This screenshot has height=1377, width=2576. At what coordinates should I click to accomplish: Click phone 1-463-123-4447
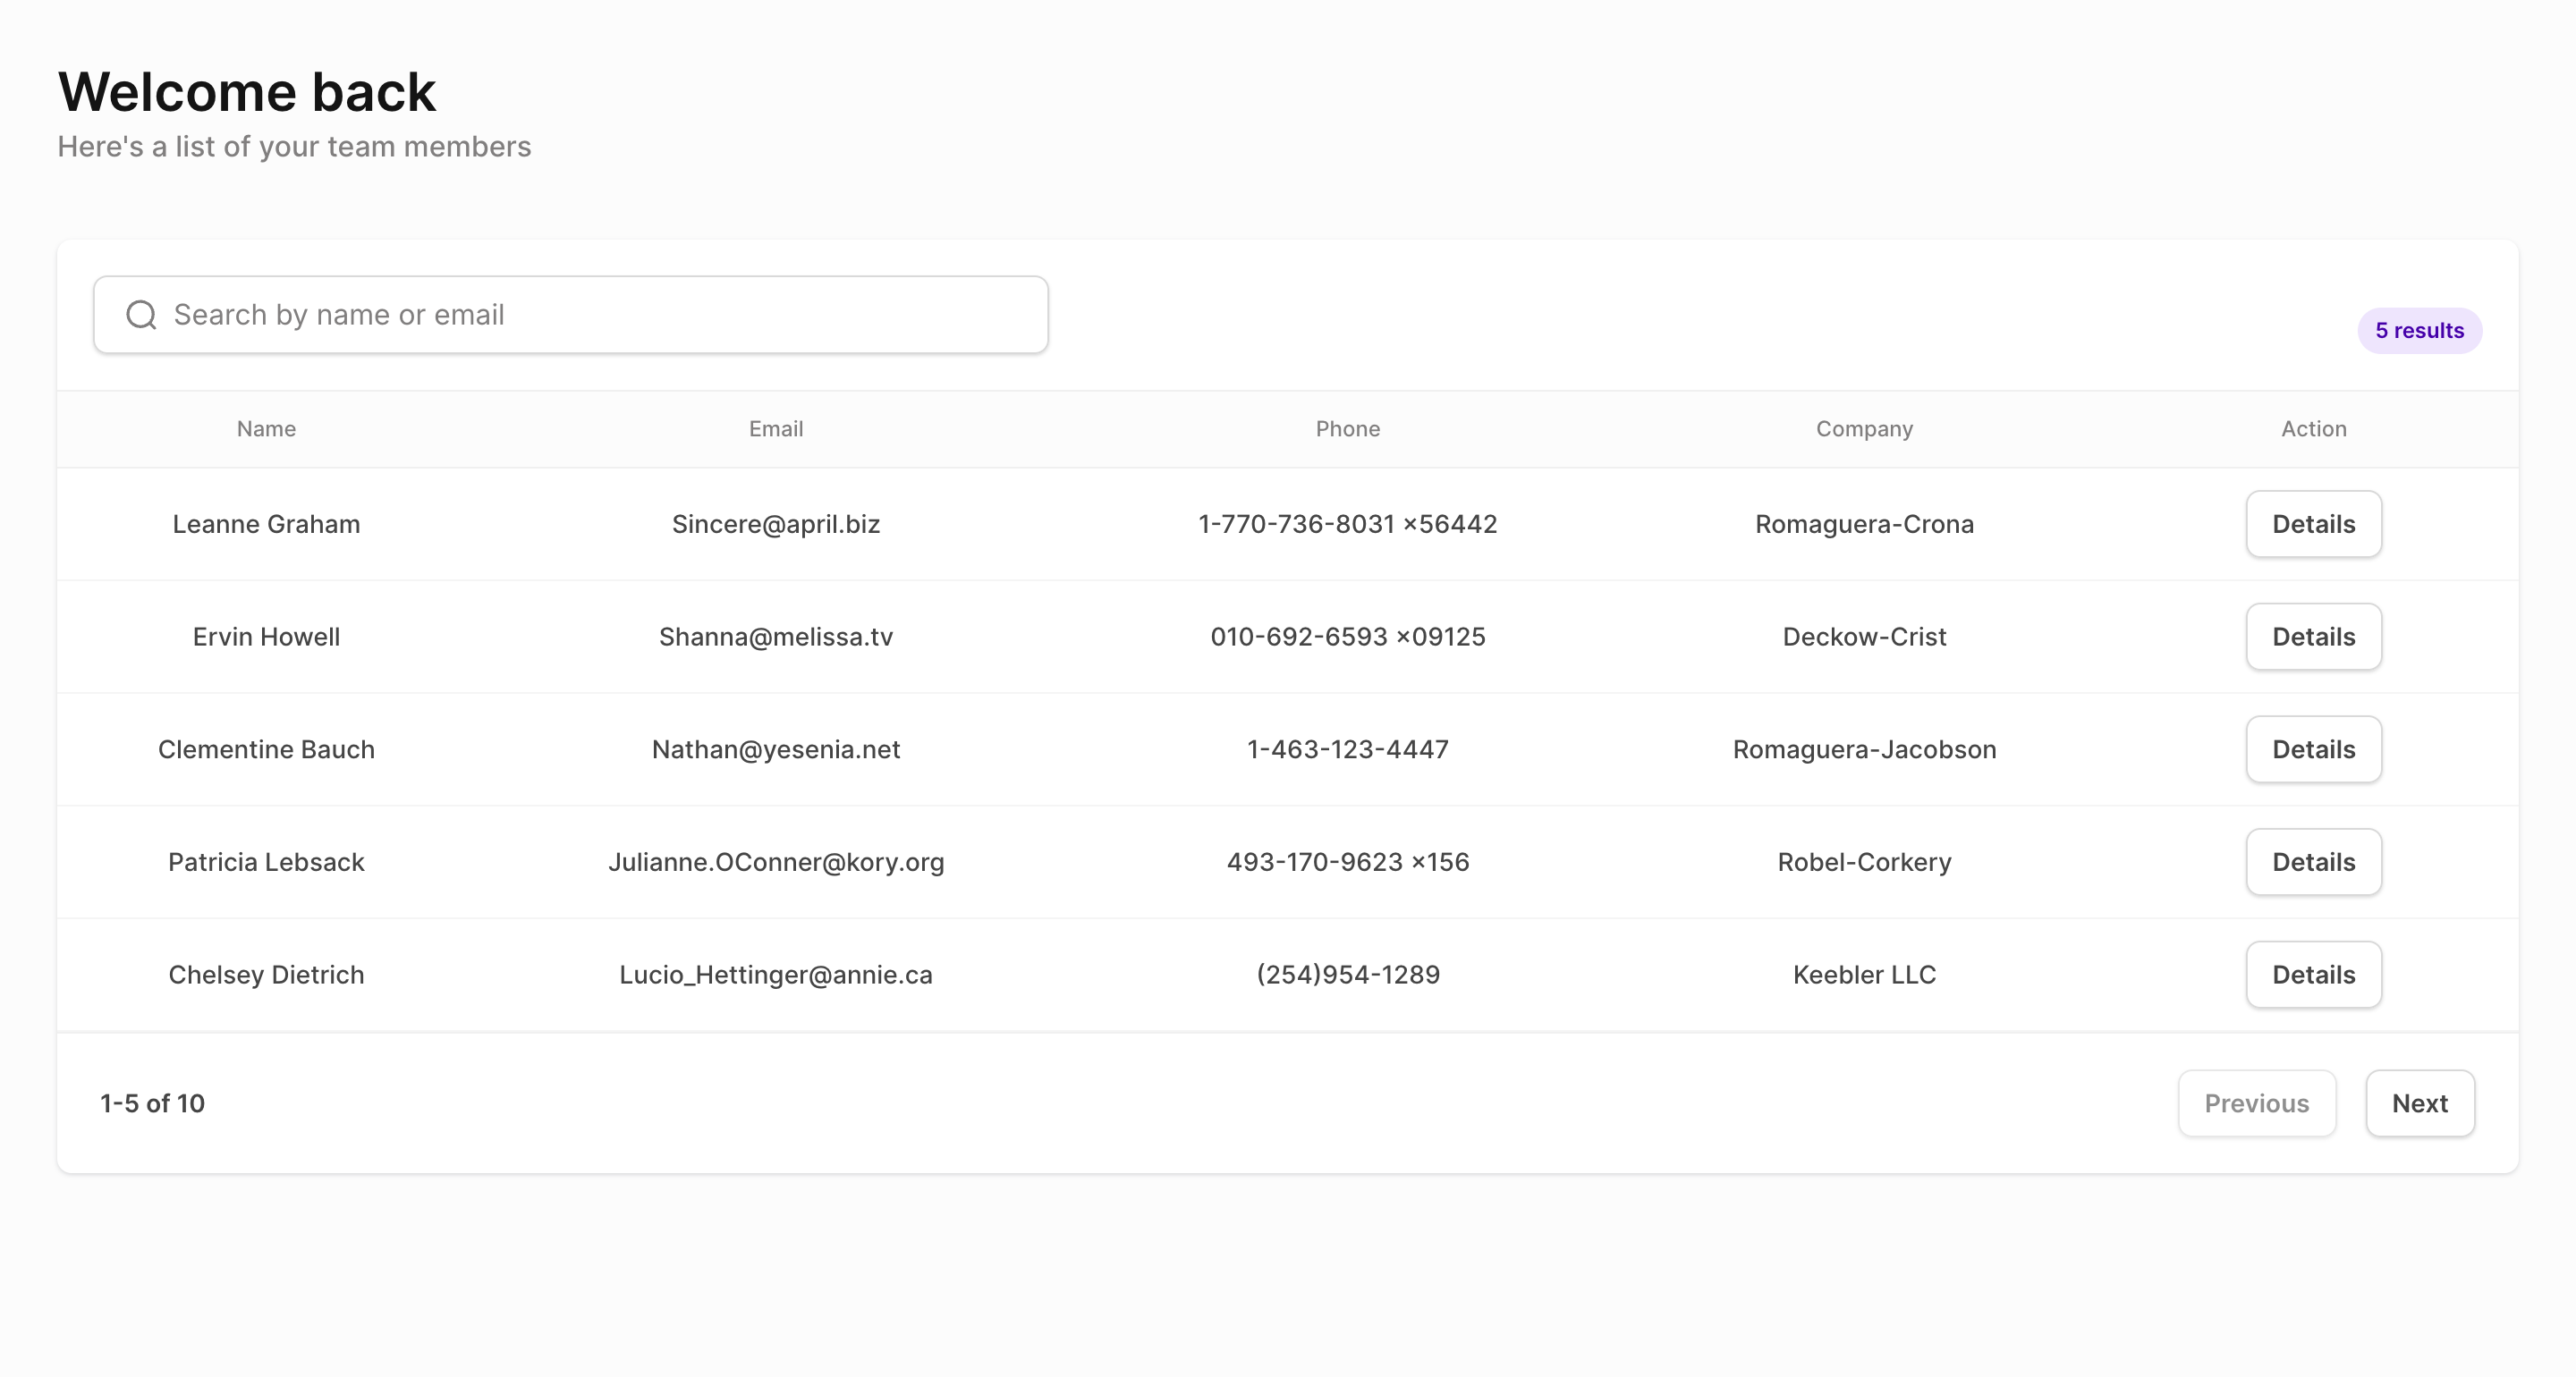[x=1347, y=749]
